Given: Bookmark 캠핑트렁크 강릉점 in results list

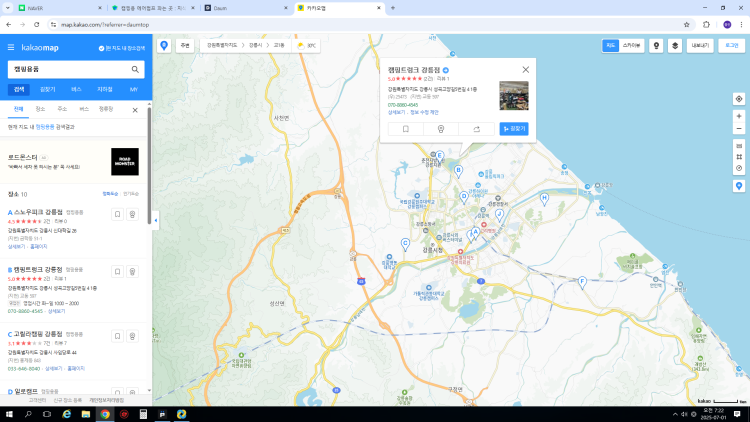Looking at the screenshot, I should (117, 272).
